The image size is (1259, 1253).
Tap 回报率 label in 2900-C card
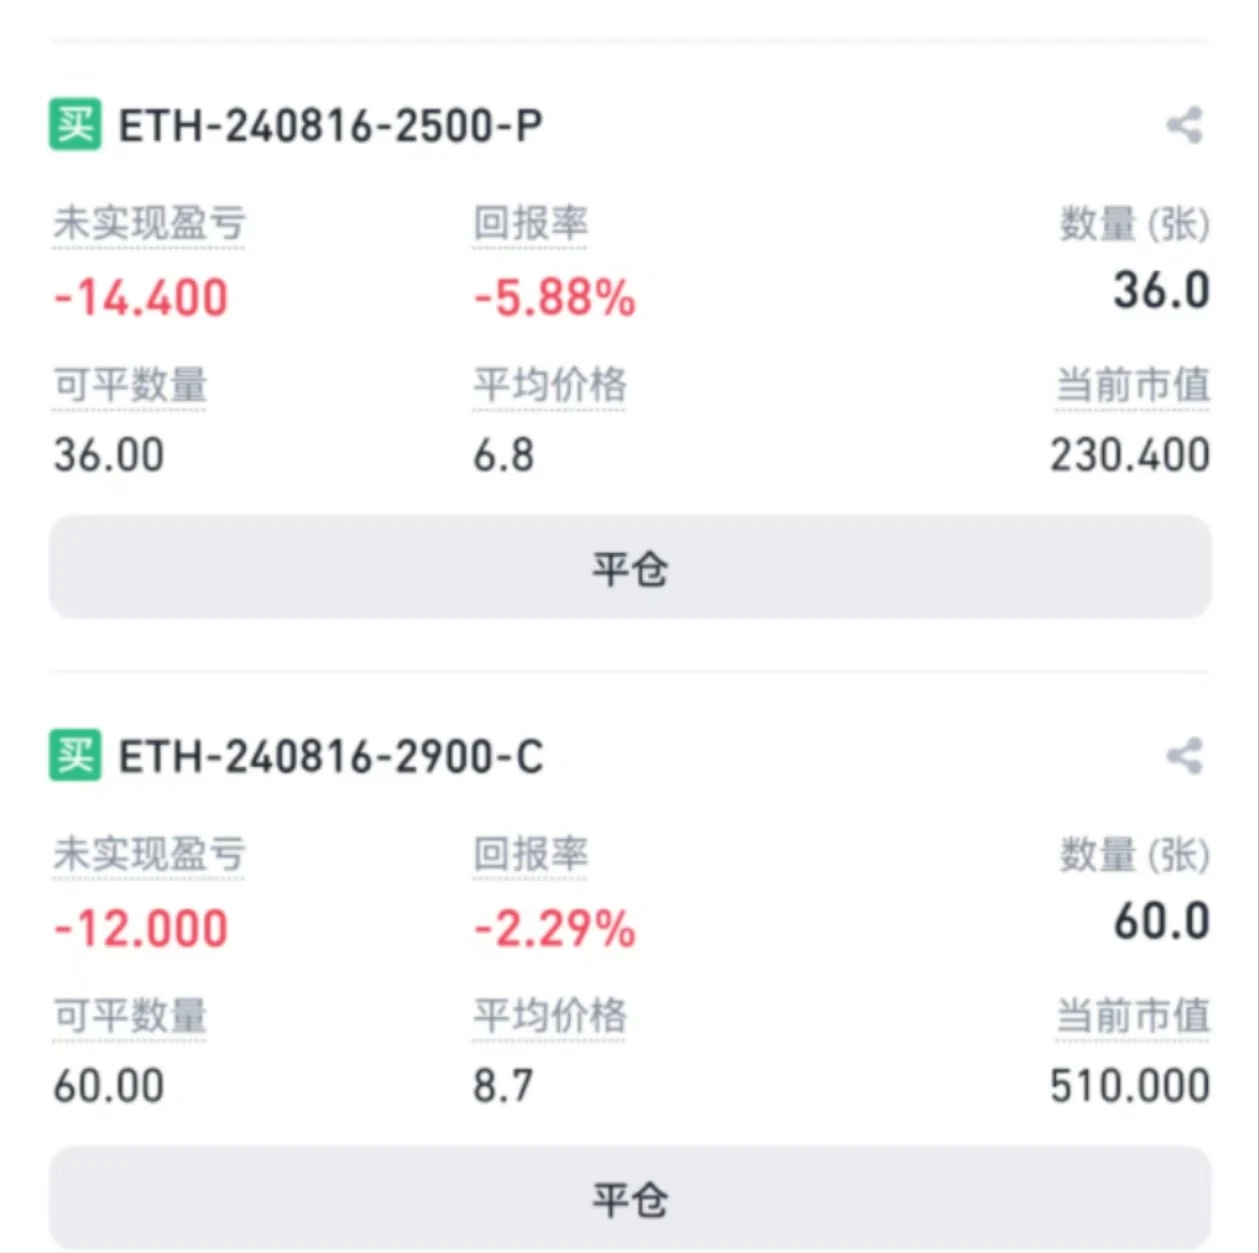pyautogui.click(x=531, y=854)
